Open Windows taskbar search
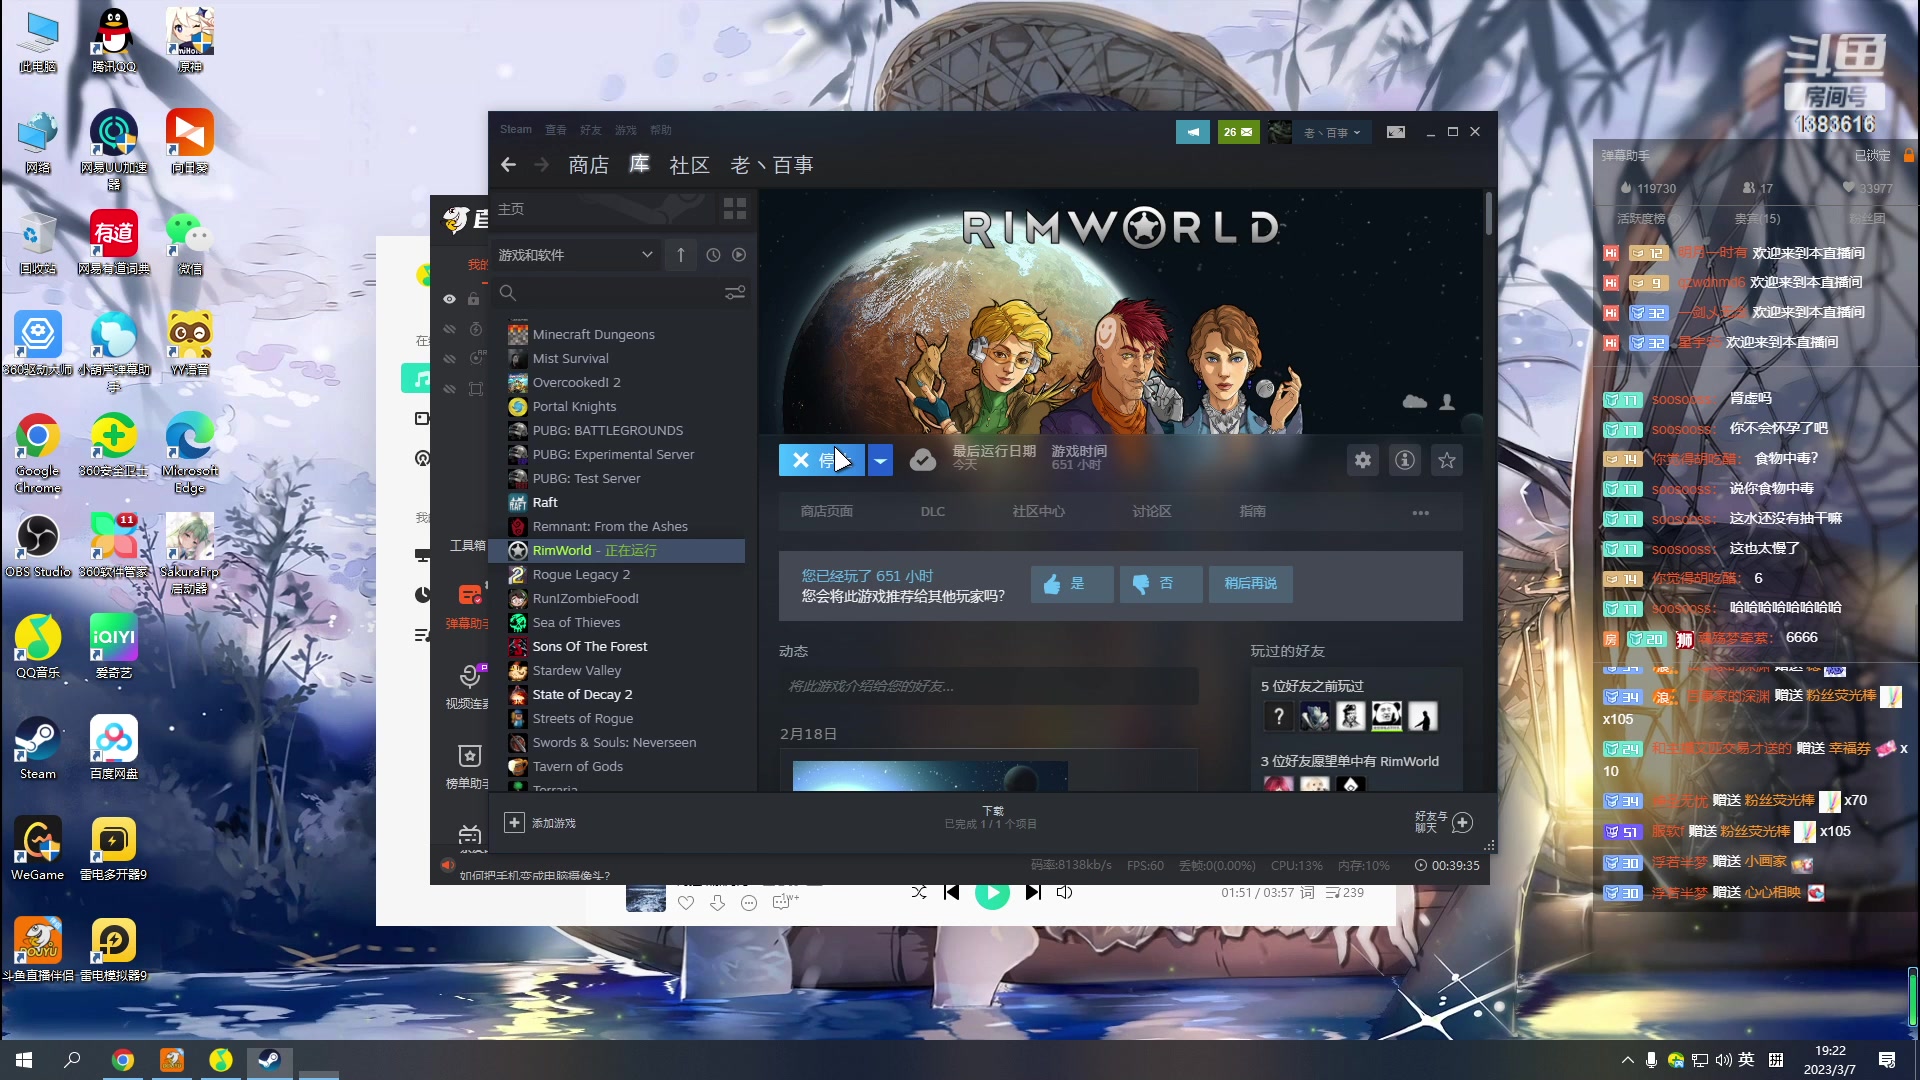The width and height of the screenshot is (1920, 1080). (72, 1060)
